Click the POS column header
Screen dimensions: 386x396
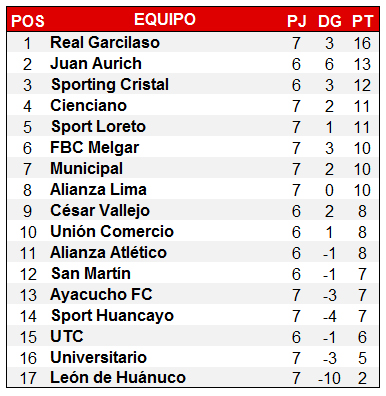(x=28, y=21)
